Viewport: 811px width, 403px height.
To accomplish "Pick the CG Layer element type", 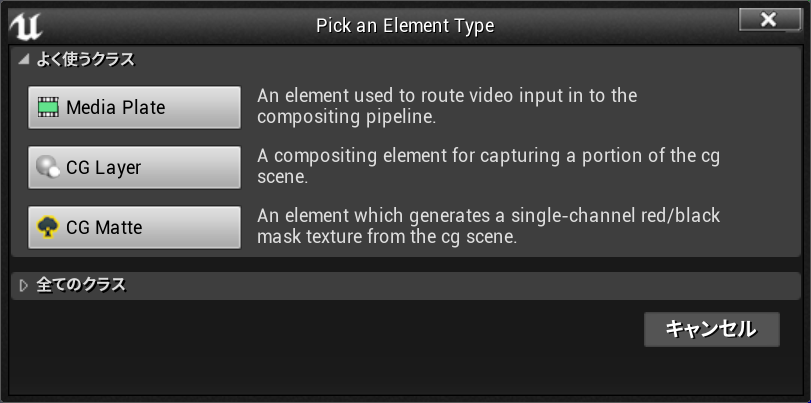I will 134,167.
